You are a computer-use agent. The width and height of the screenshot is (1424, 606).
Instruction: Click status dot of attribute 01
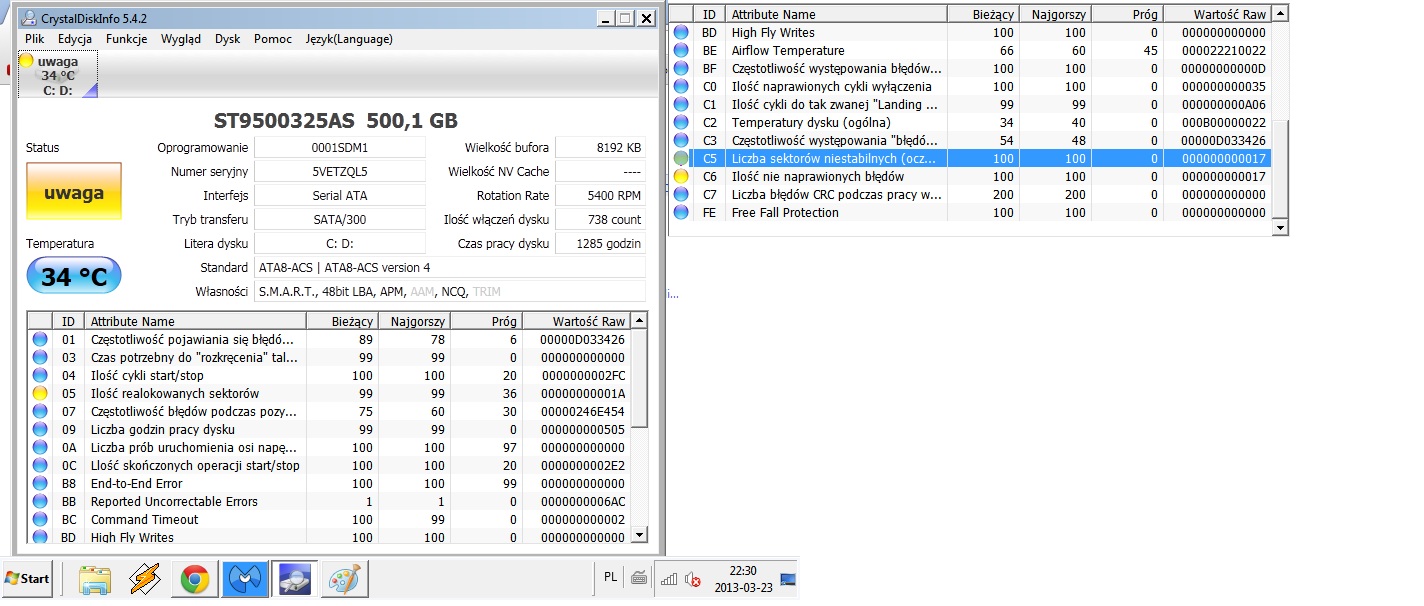point(40,339)
